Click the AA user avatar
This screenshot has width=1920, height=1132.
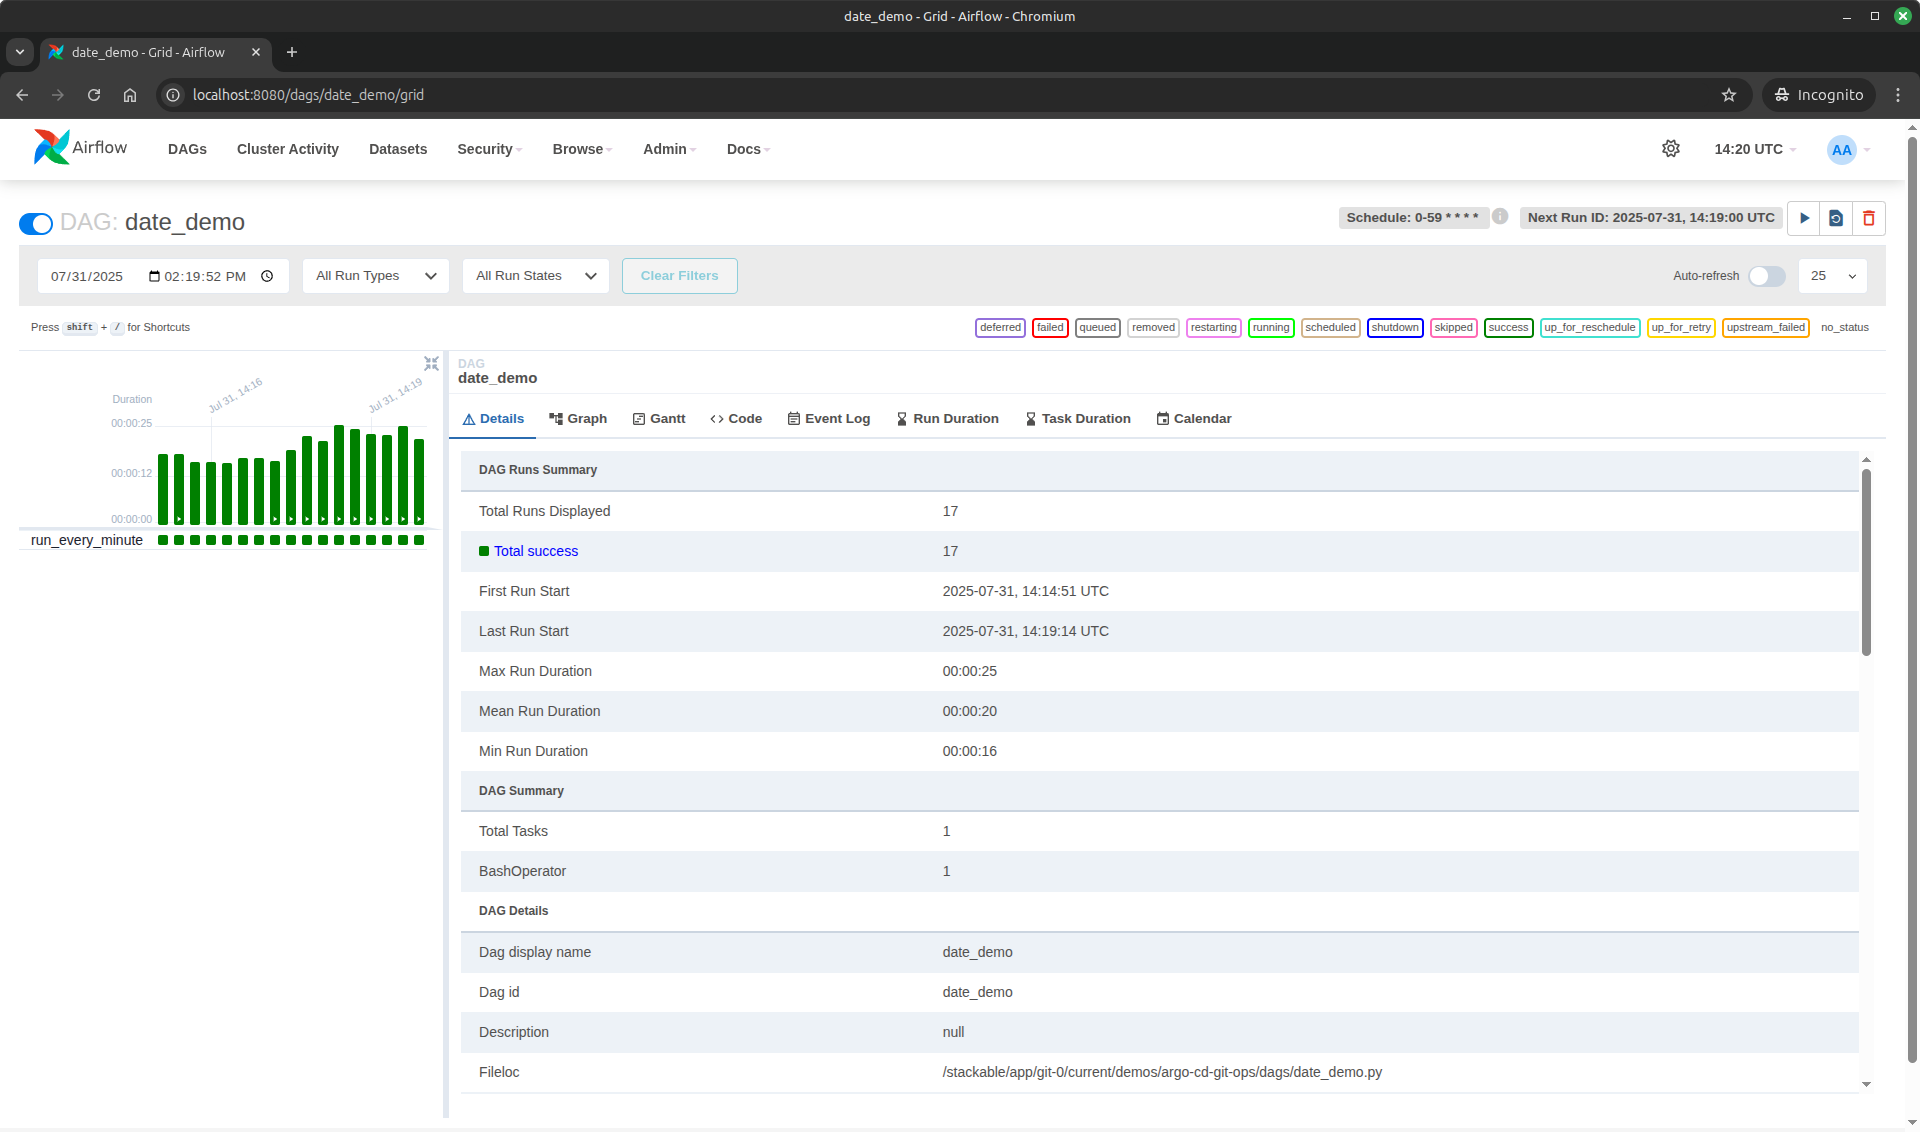tap(1841, 150)
